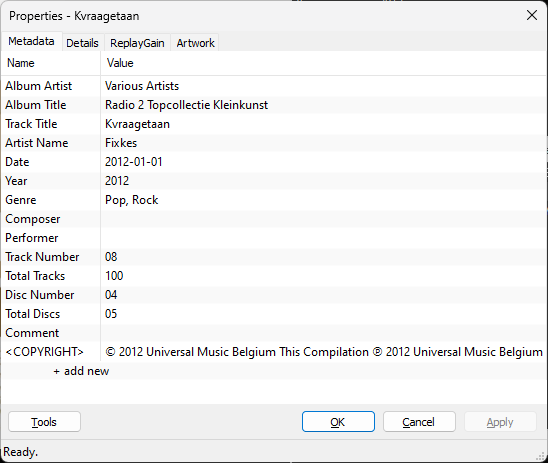The height and width of the screenshot is (463, 548).
Task: Click the Cancel button
Action: (419, 422)
